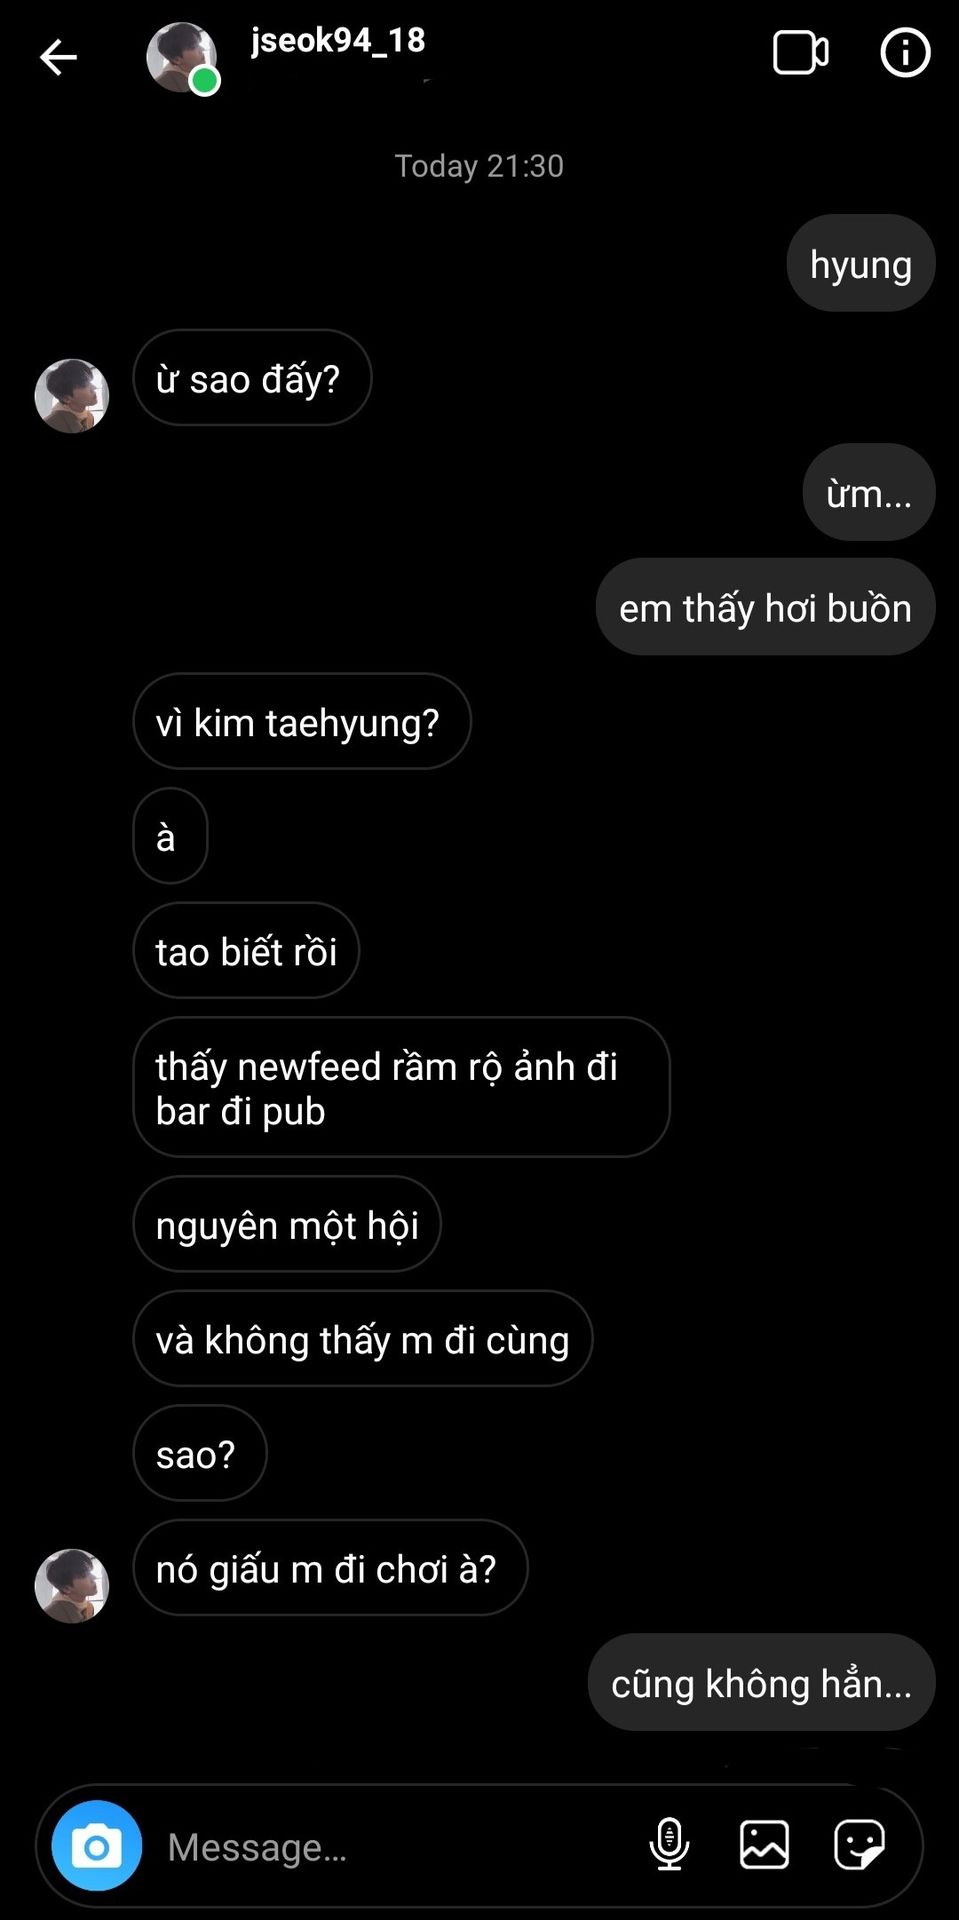Screen dimensions: 959x1920
Task: Tap the 'tao biết rồi' message bubble
Action: tap(246, 950)
